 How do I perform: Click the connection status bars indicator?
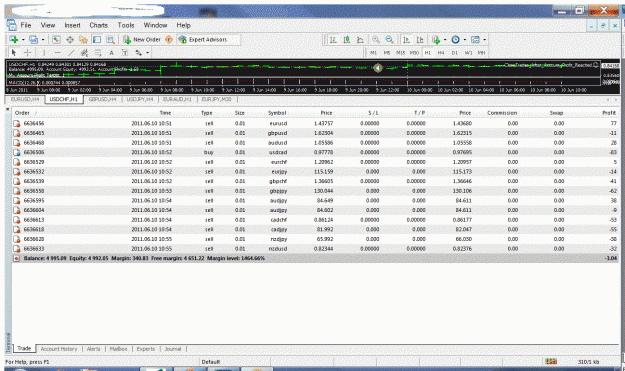pos(551,361)
